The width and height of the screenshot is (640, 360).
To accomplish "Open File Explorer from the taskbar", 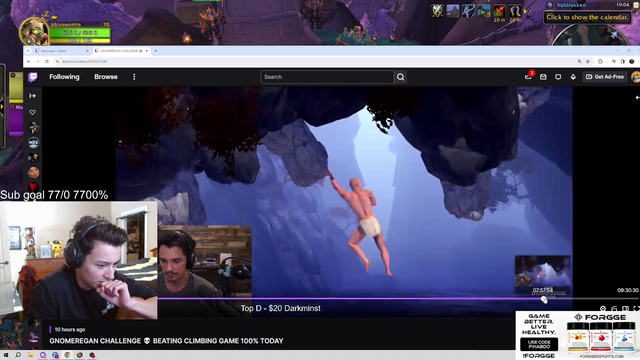I will [31, 355].
